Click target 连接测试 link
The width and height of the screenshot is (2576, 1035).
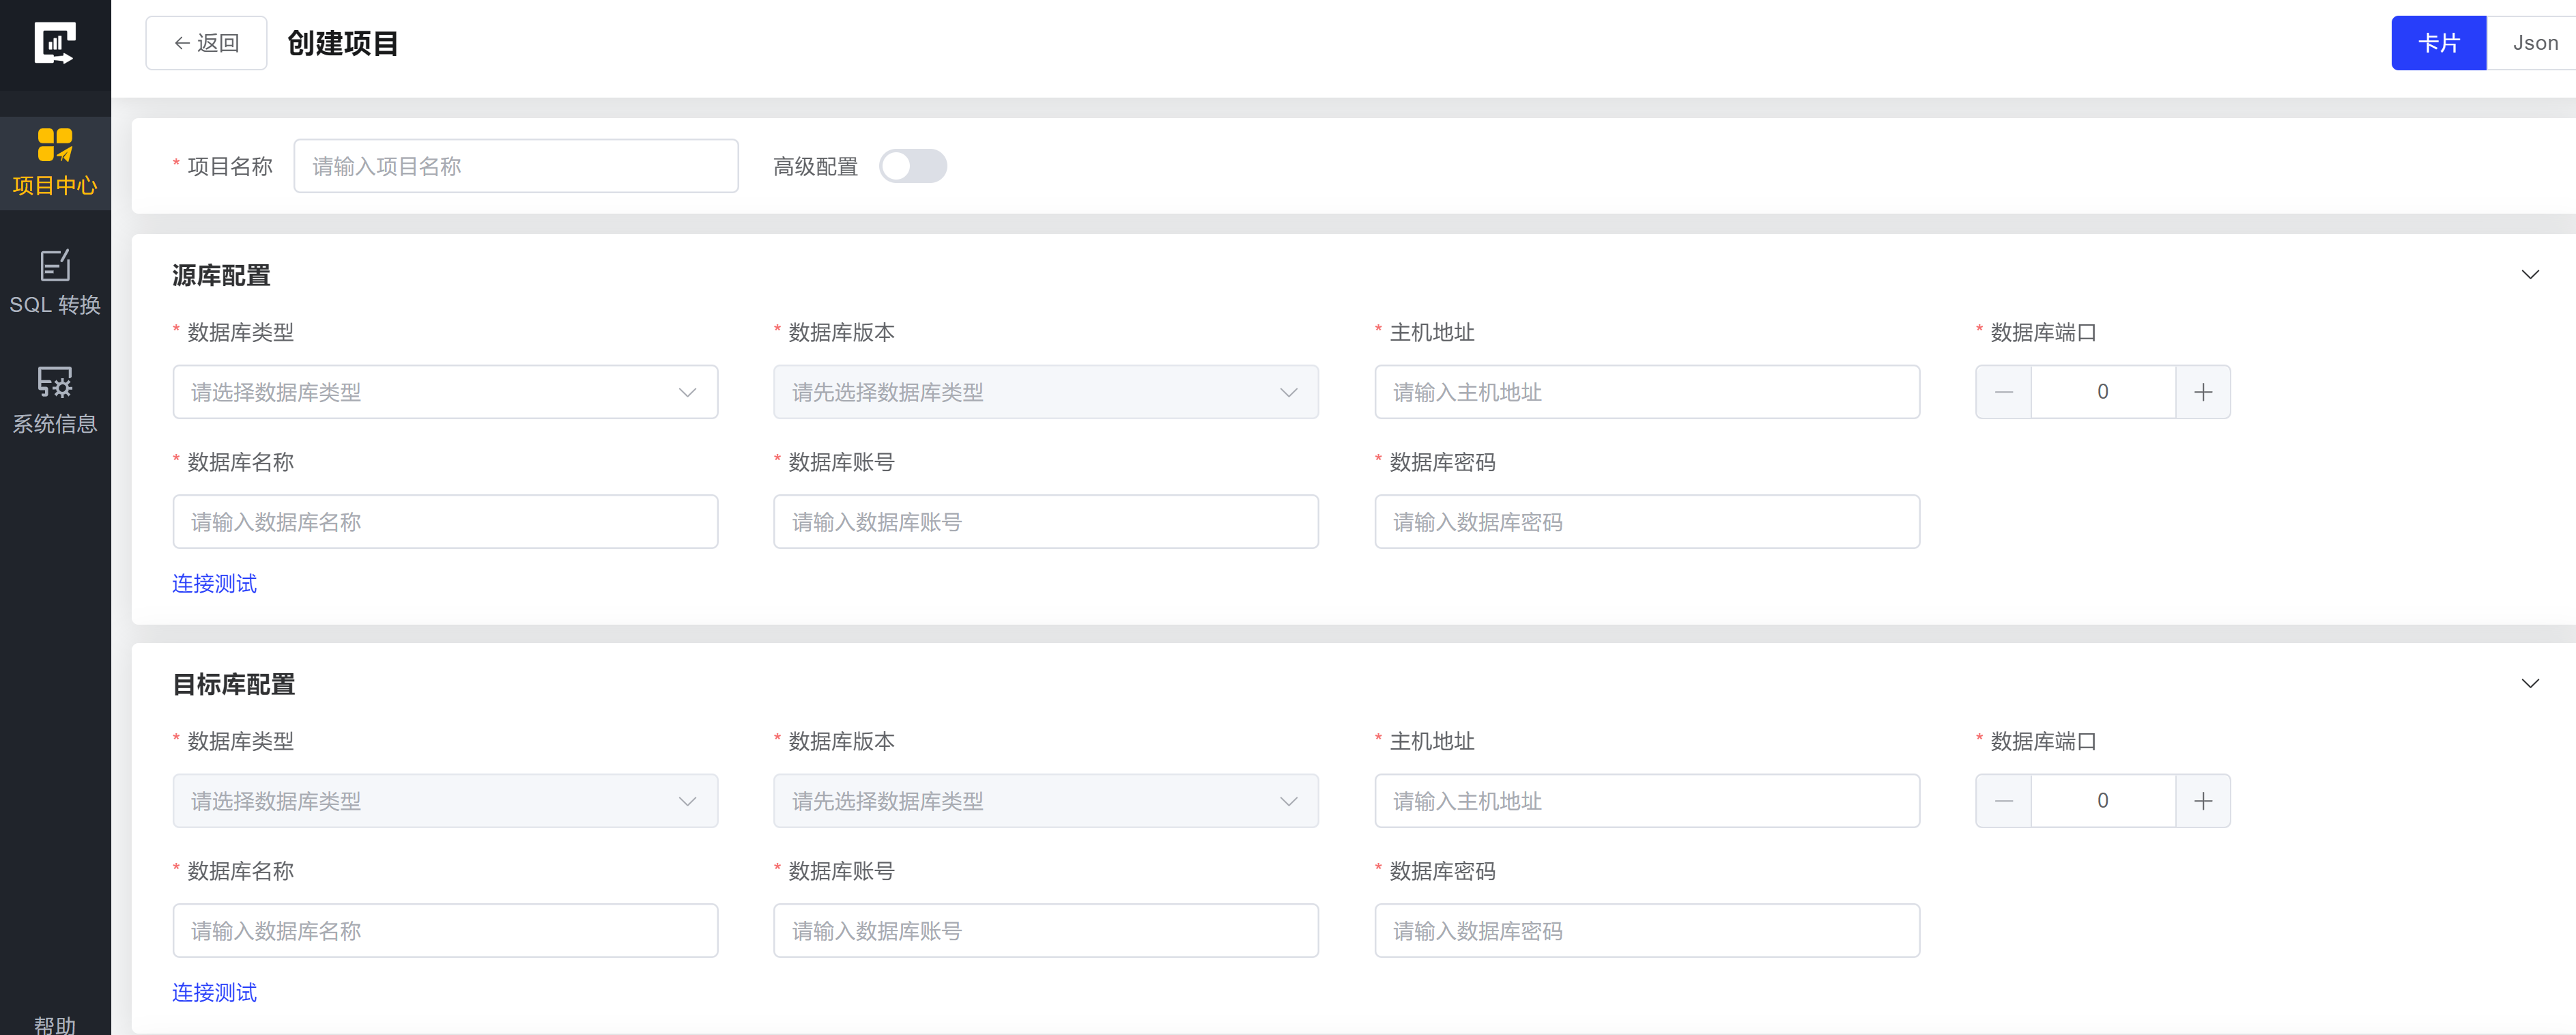(214, 993)
